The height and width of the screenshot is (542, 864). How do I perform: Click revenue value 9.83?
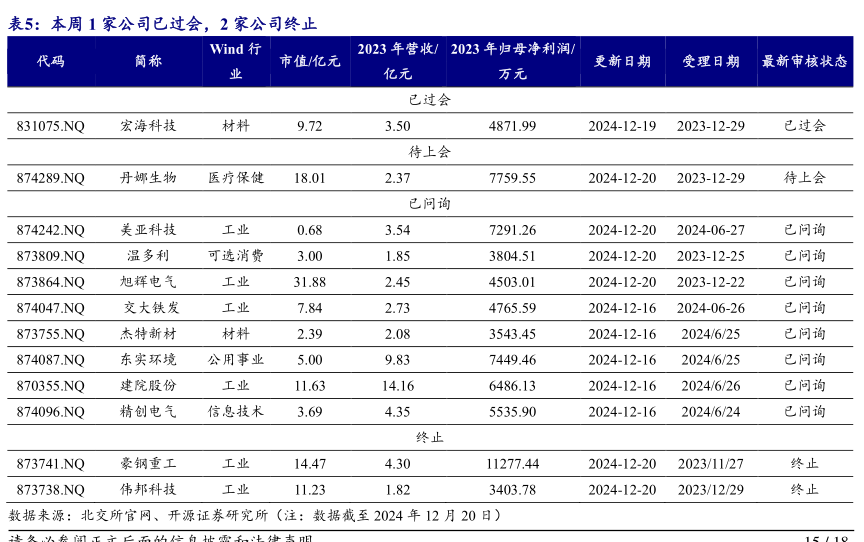(x=398, y=360)
